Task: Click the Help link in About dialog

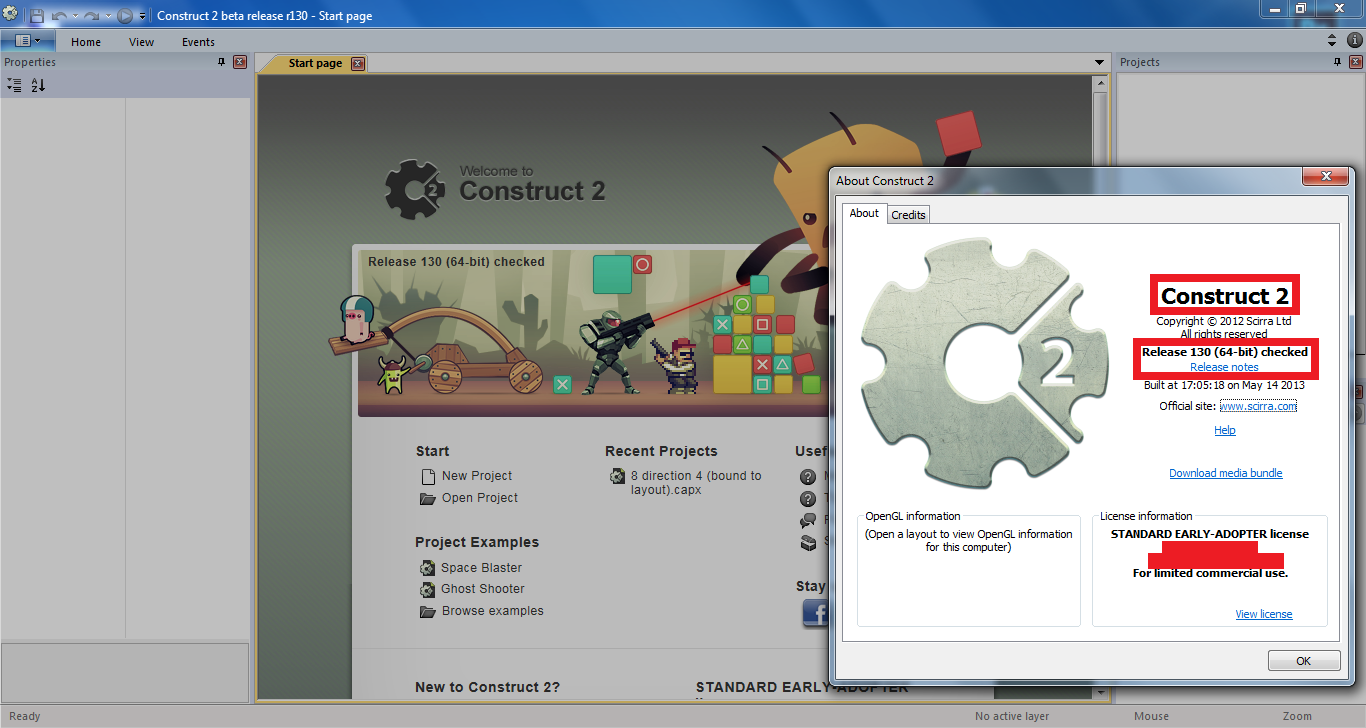Action: pos(1225,430)
